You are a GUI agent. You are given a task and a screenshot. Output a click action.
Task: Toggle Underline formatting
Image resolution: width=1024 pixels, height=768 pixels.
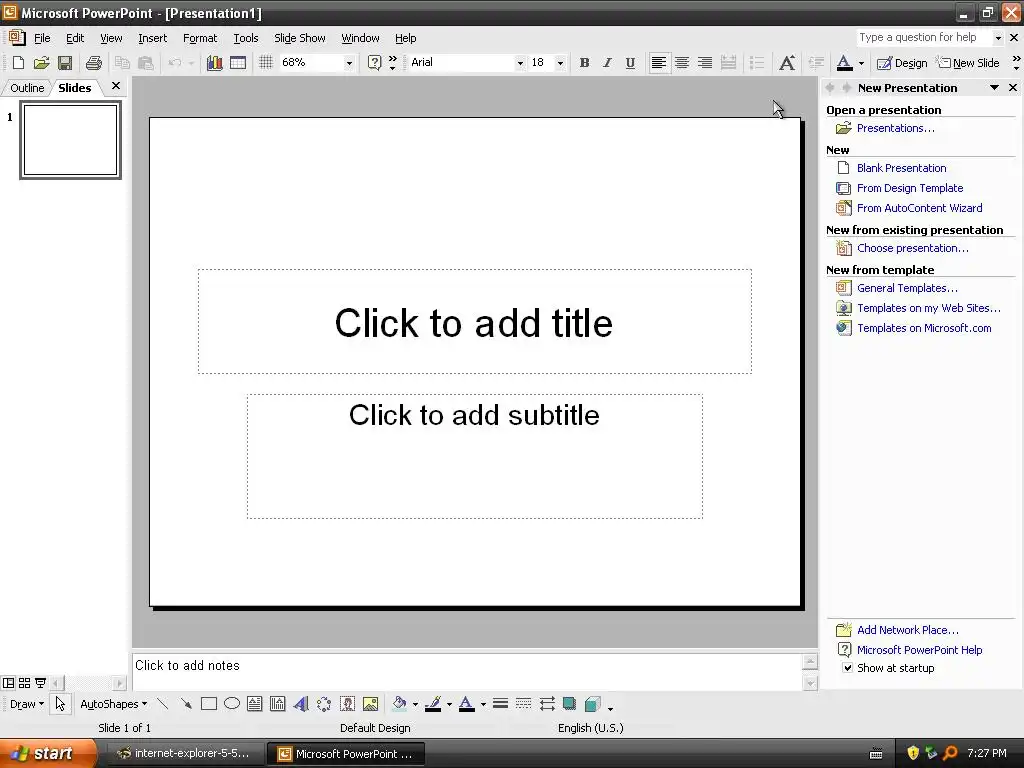click(630, 63)
